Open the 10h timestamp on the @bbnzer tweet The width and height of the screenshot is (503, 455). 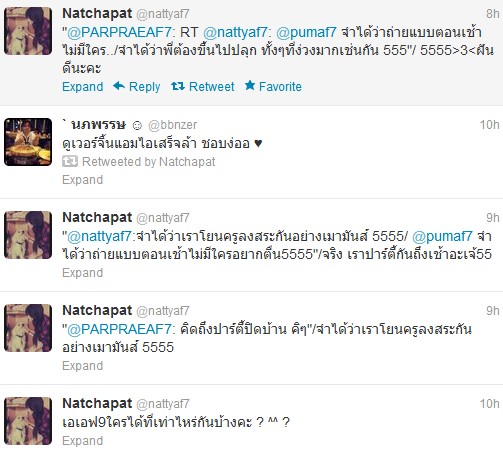489,125
